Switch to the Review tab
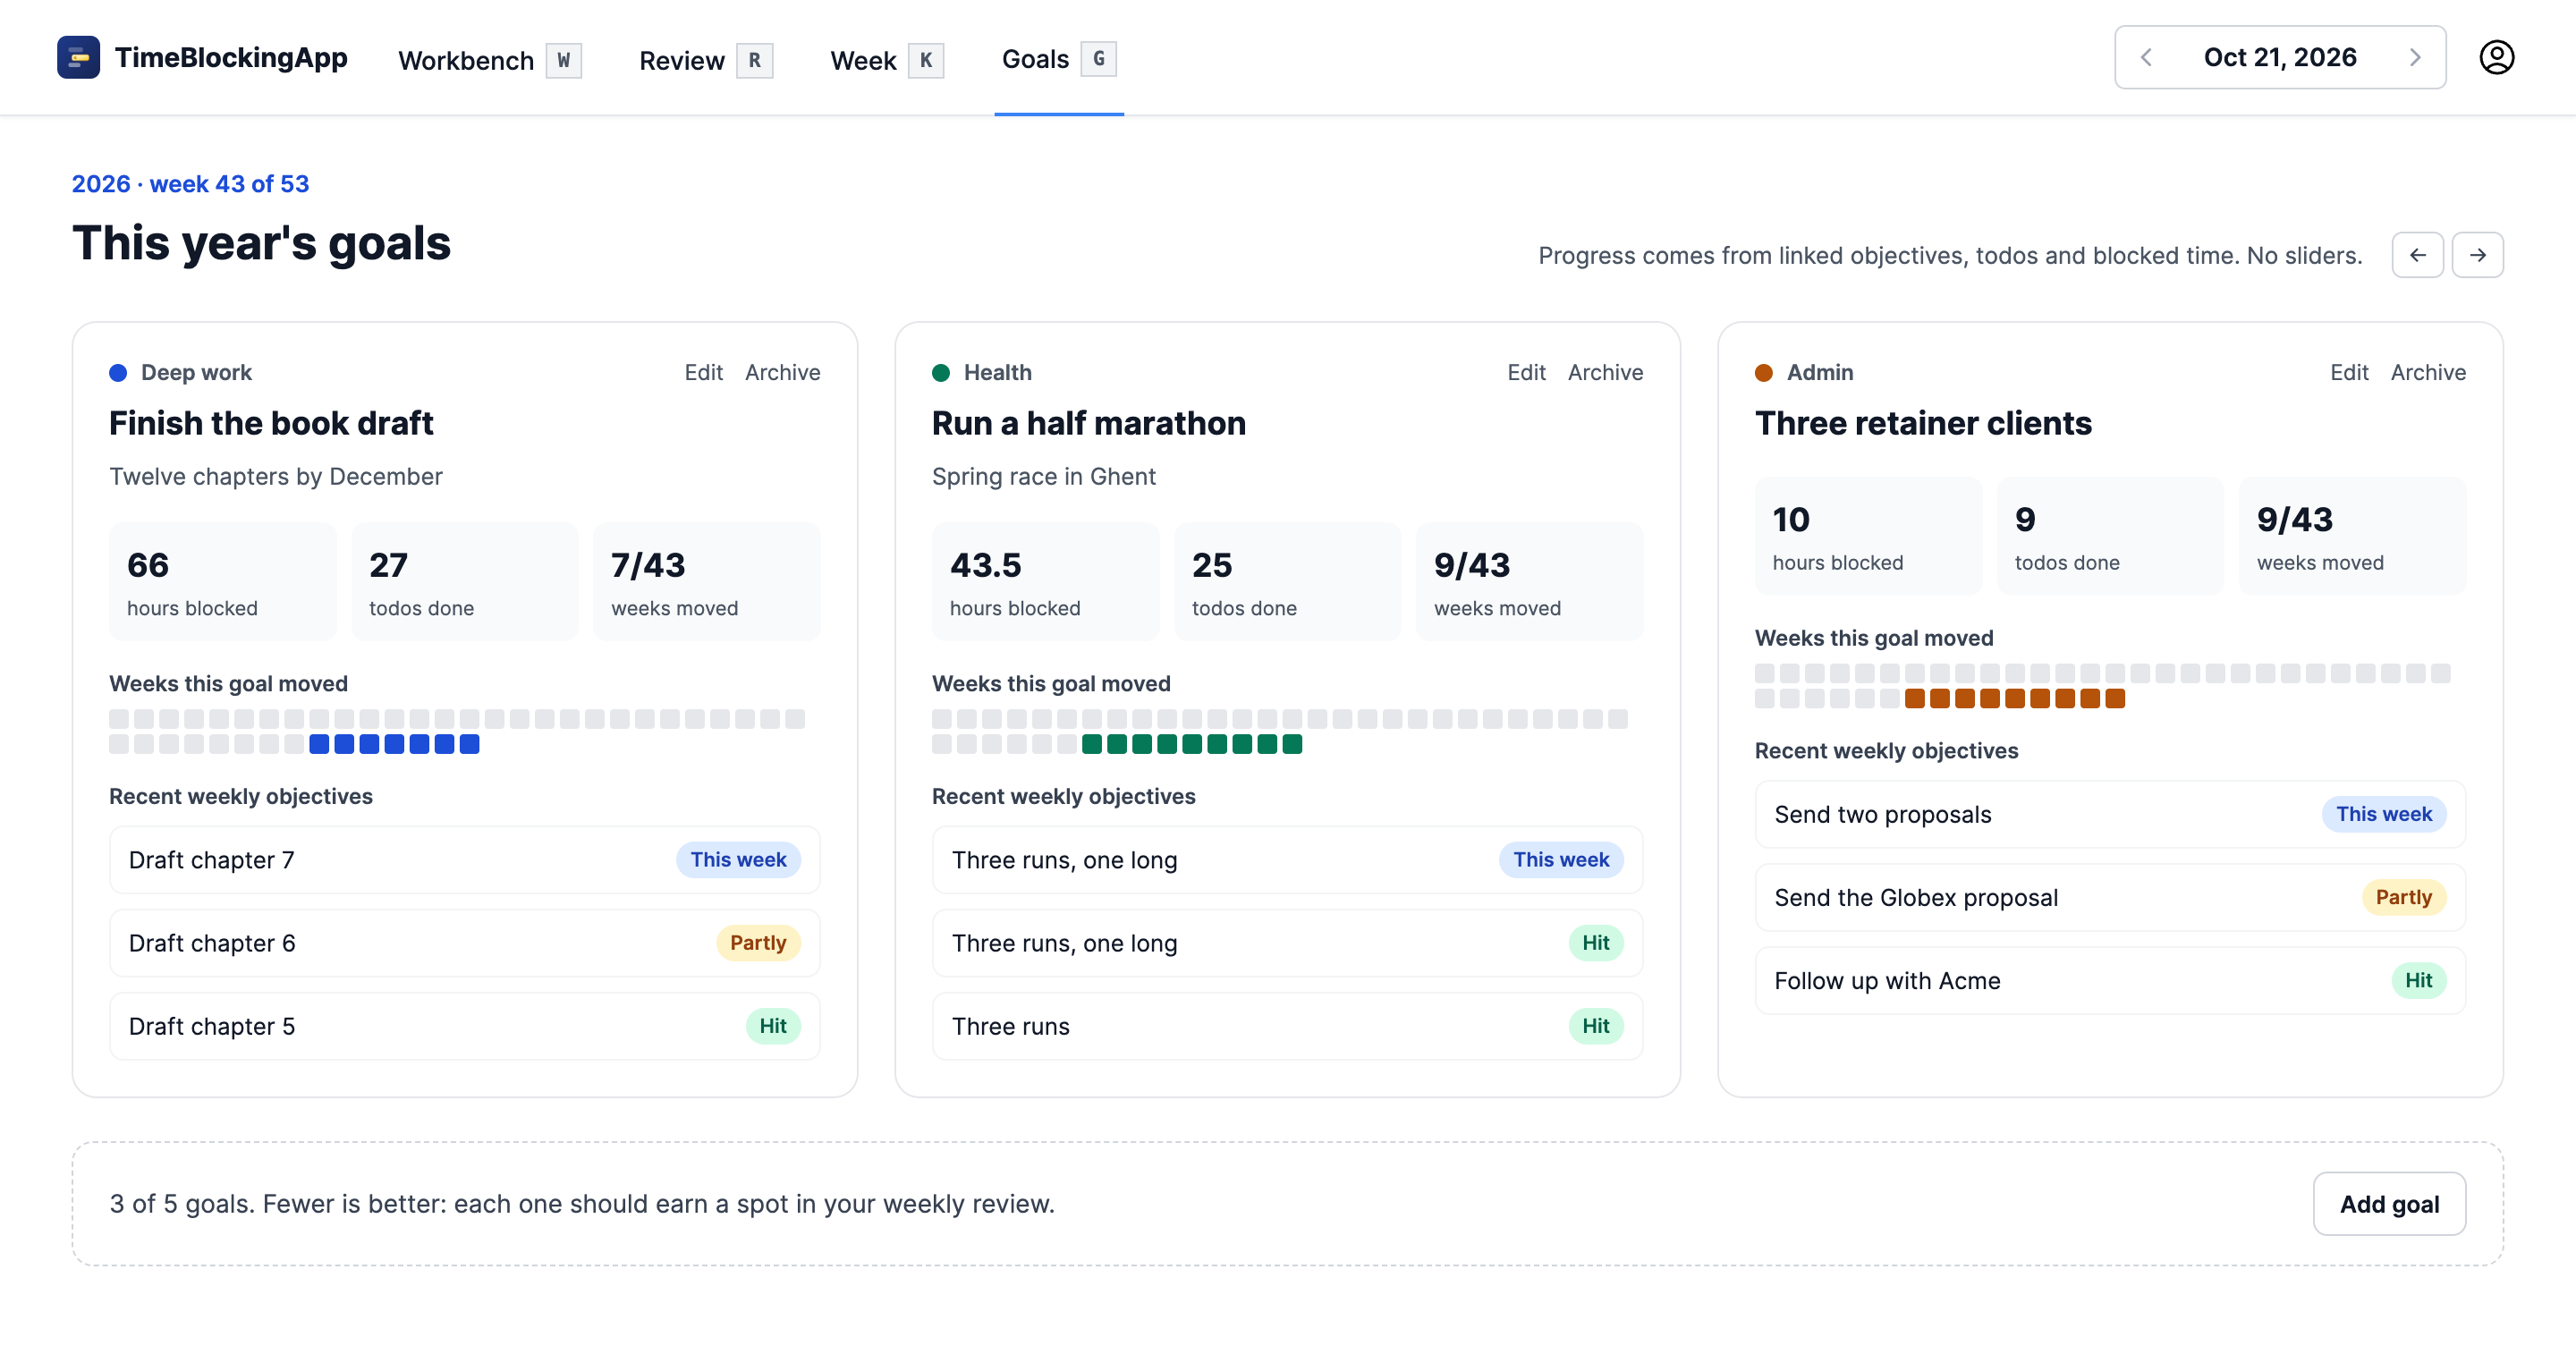This screenshot has width=2576, height=1354. 705,60
